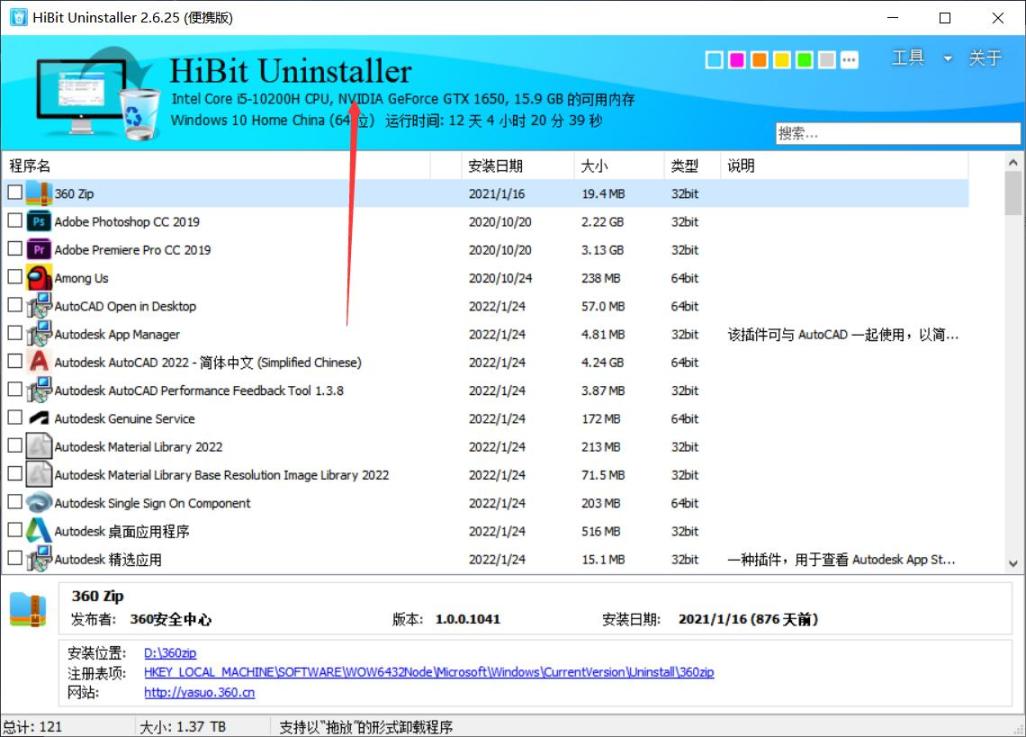Select the Autodesk App Manager checkbox

pos(14,333)
